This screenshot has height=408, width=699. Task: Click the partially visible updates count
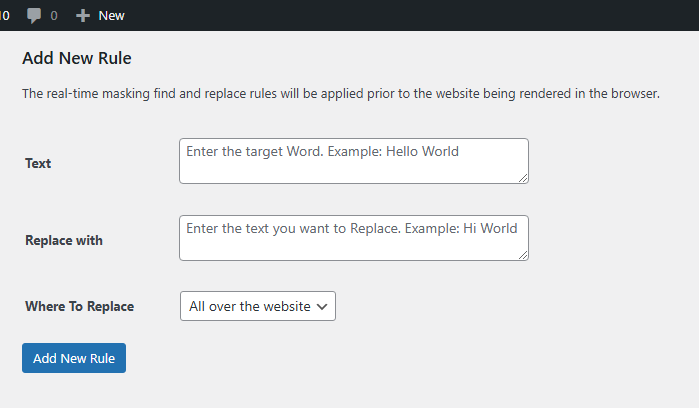(5, 16)
